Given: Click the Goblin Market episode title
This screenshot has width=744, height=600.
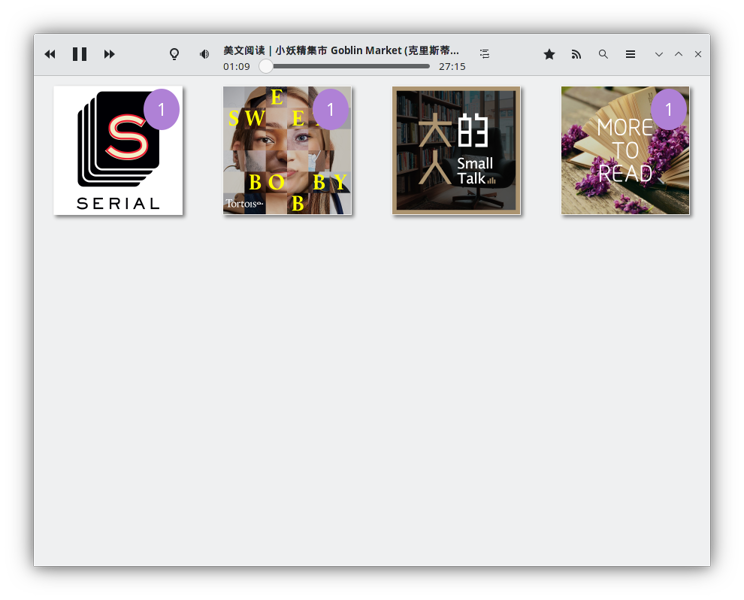Looking at the screenshot, I should tap(341, 50).
